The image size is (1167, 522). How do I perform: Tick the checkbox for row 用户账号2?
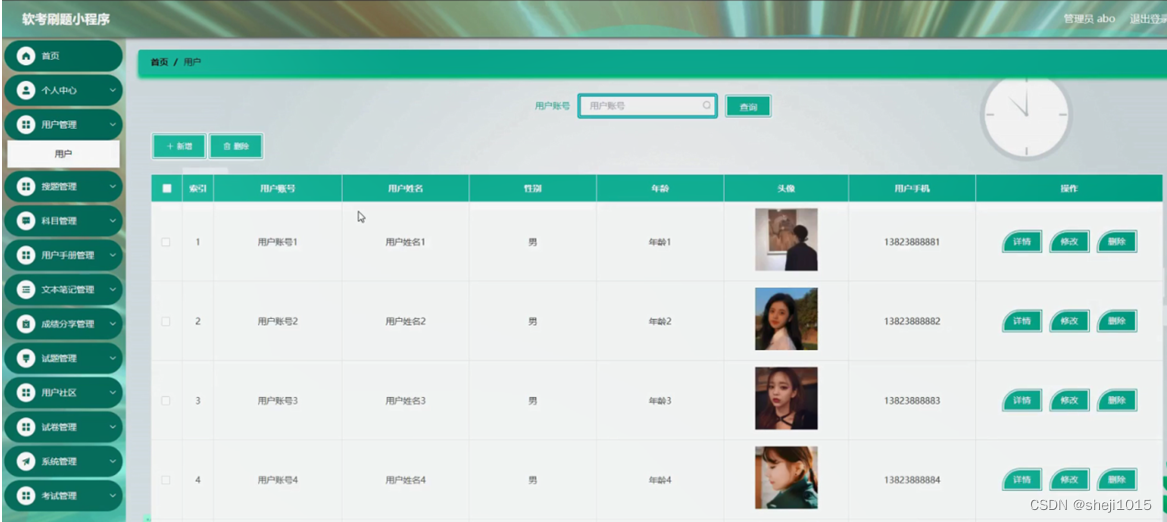coord(166,322)
